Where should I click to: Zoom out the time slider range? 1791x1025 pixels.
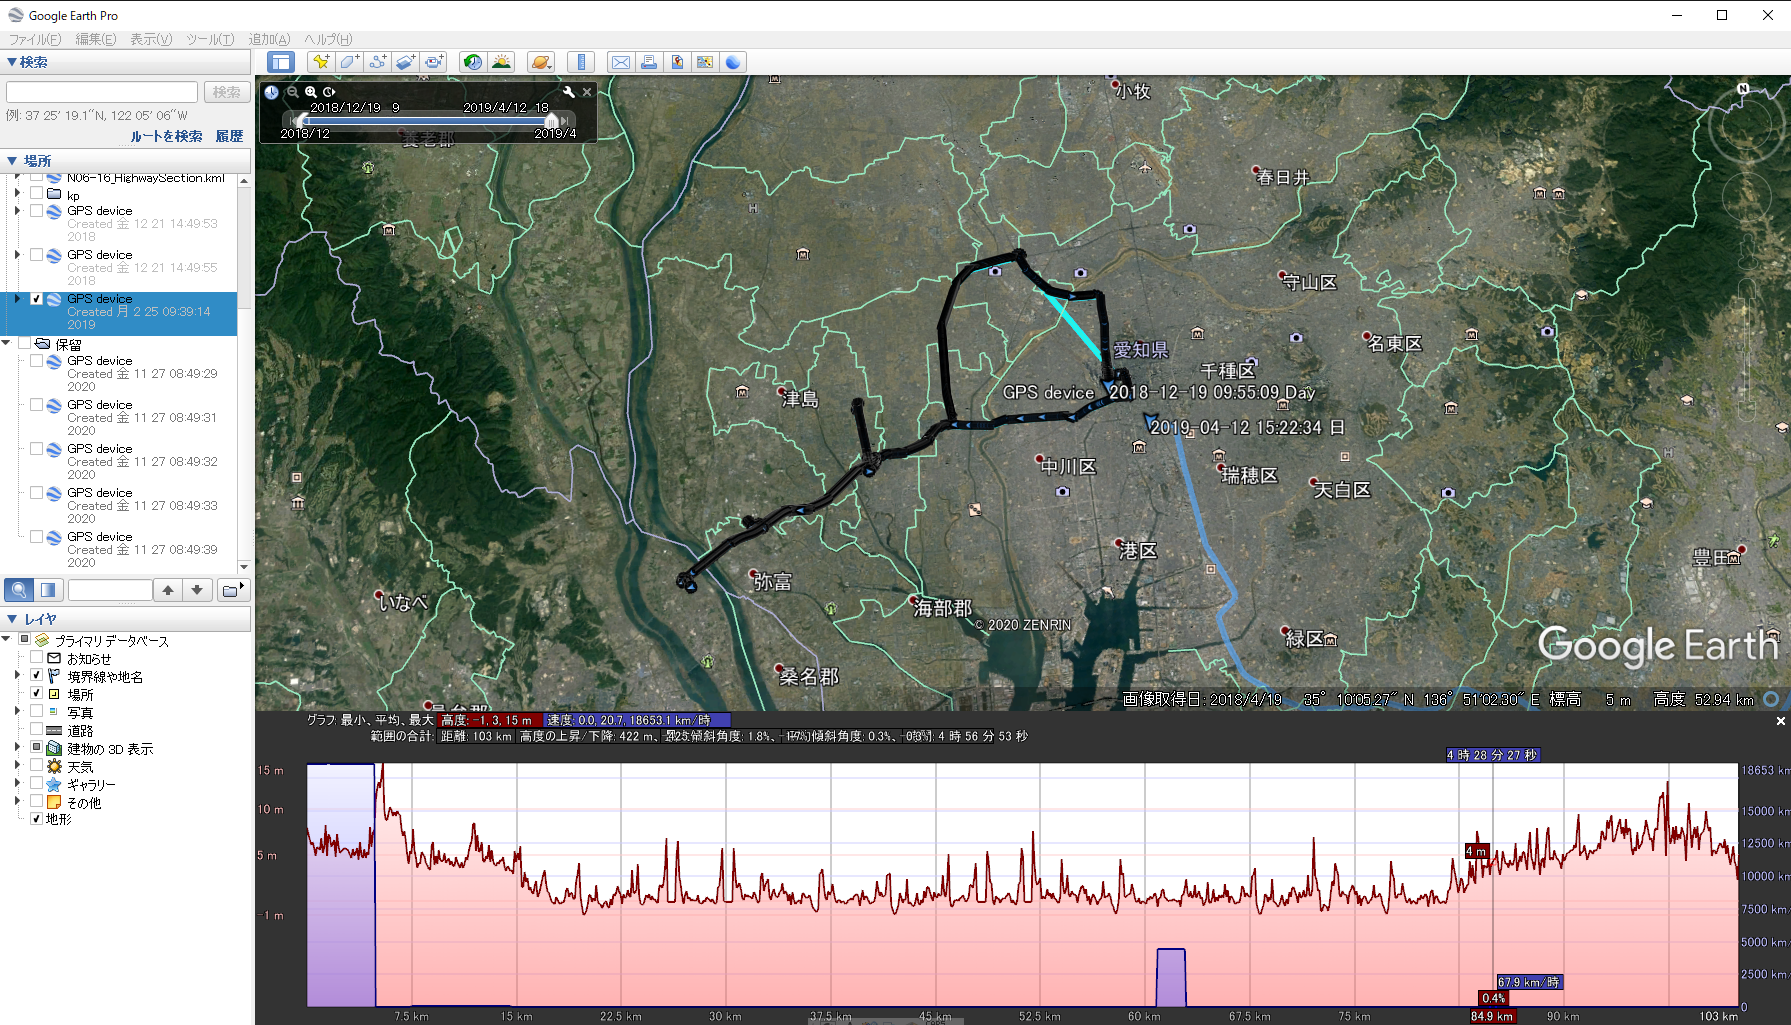(293, 92)
